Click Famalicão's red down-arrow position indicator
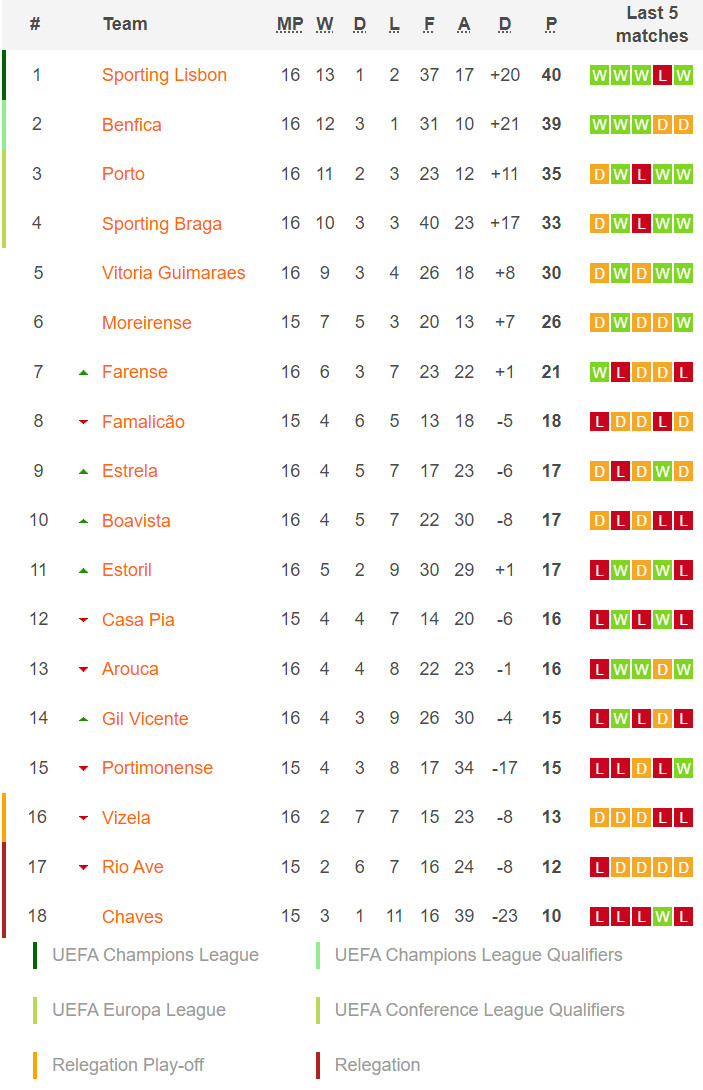Image resolution: width=703 pixels, height=1090 pixels. (83, 422)
